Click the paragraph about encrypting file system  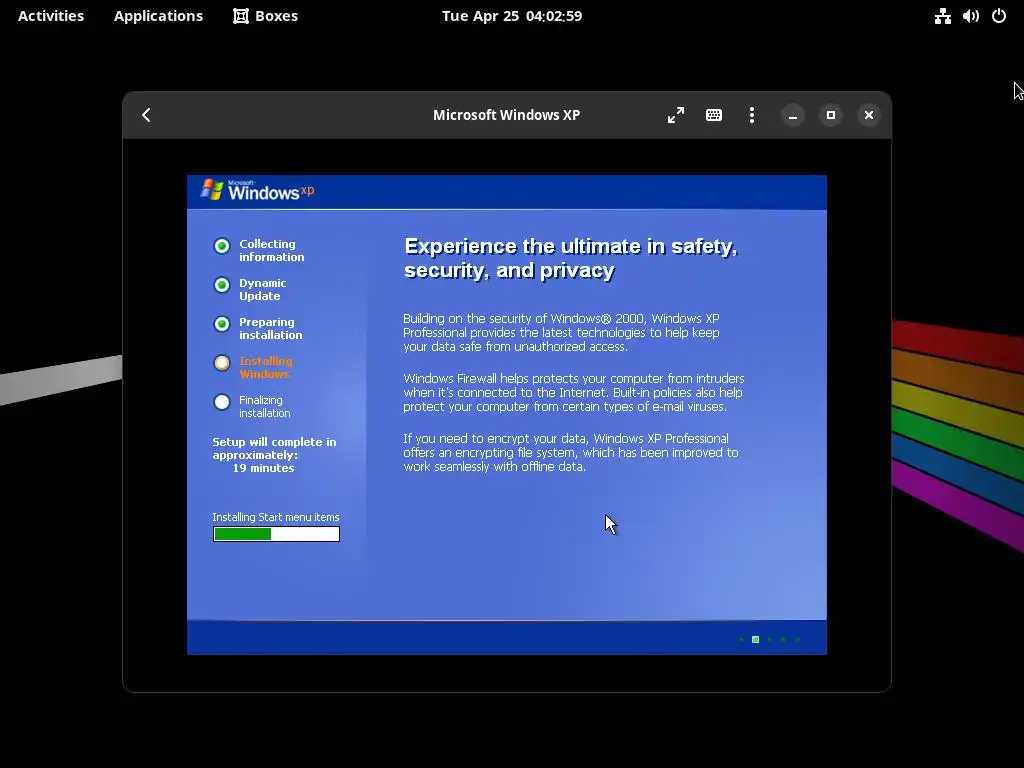click(x=571, y=453)
